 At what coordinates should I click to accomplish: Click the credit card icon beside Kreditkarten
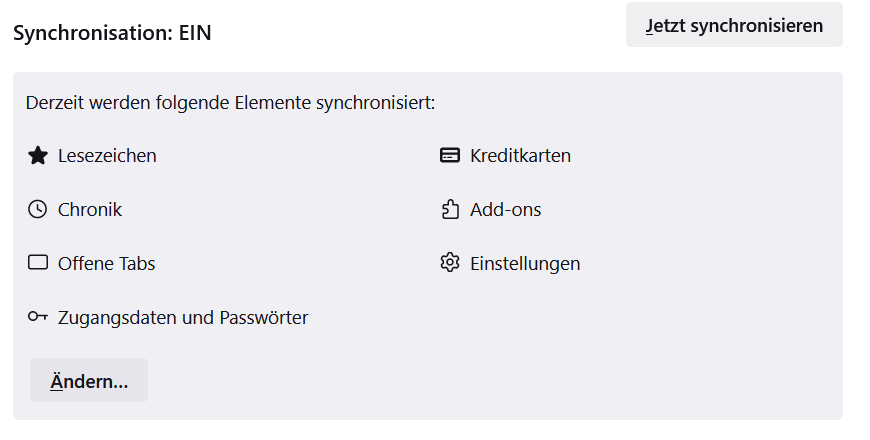(450, 156)
